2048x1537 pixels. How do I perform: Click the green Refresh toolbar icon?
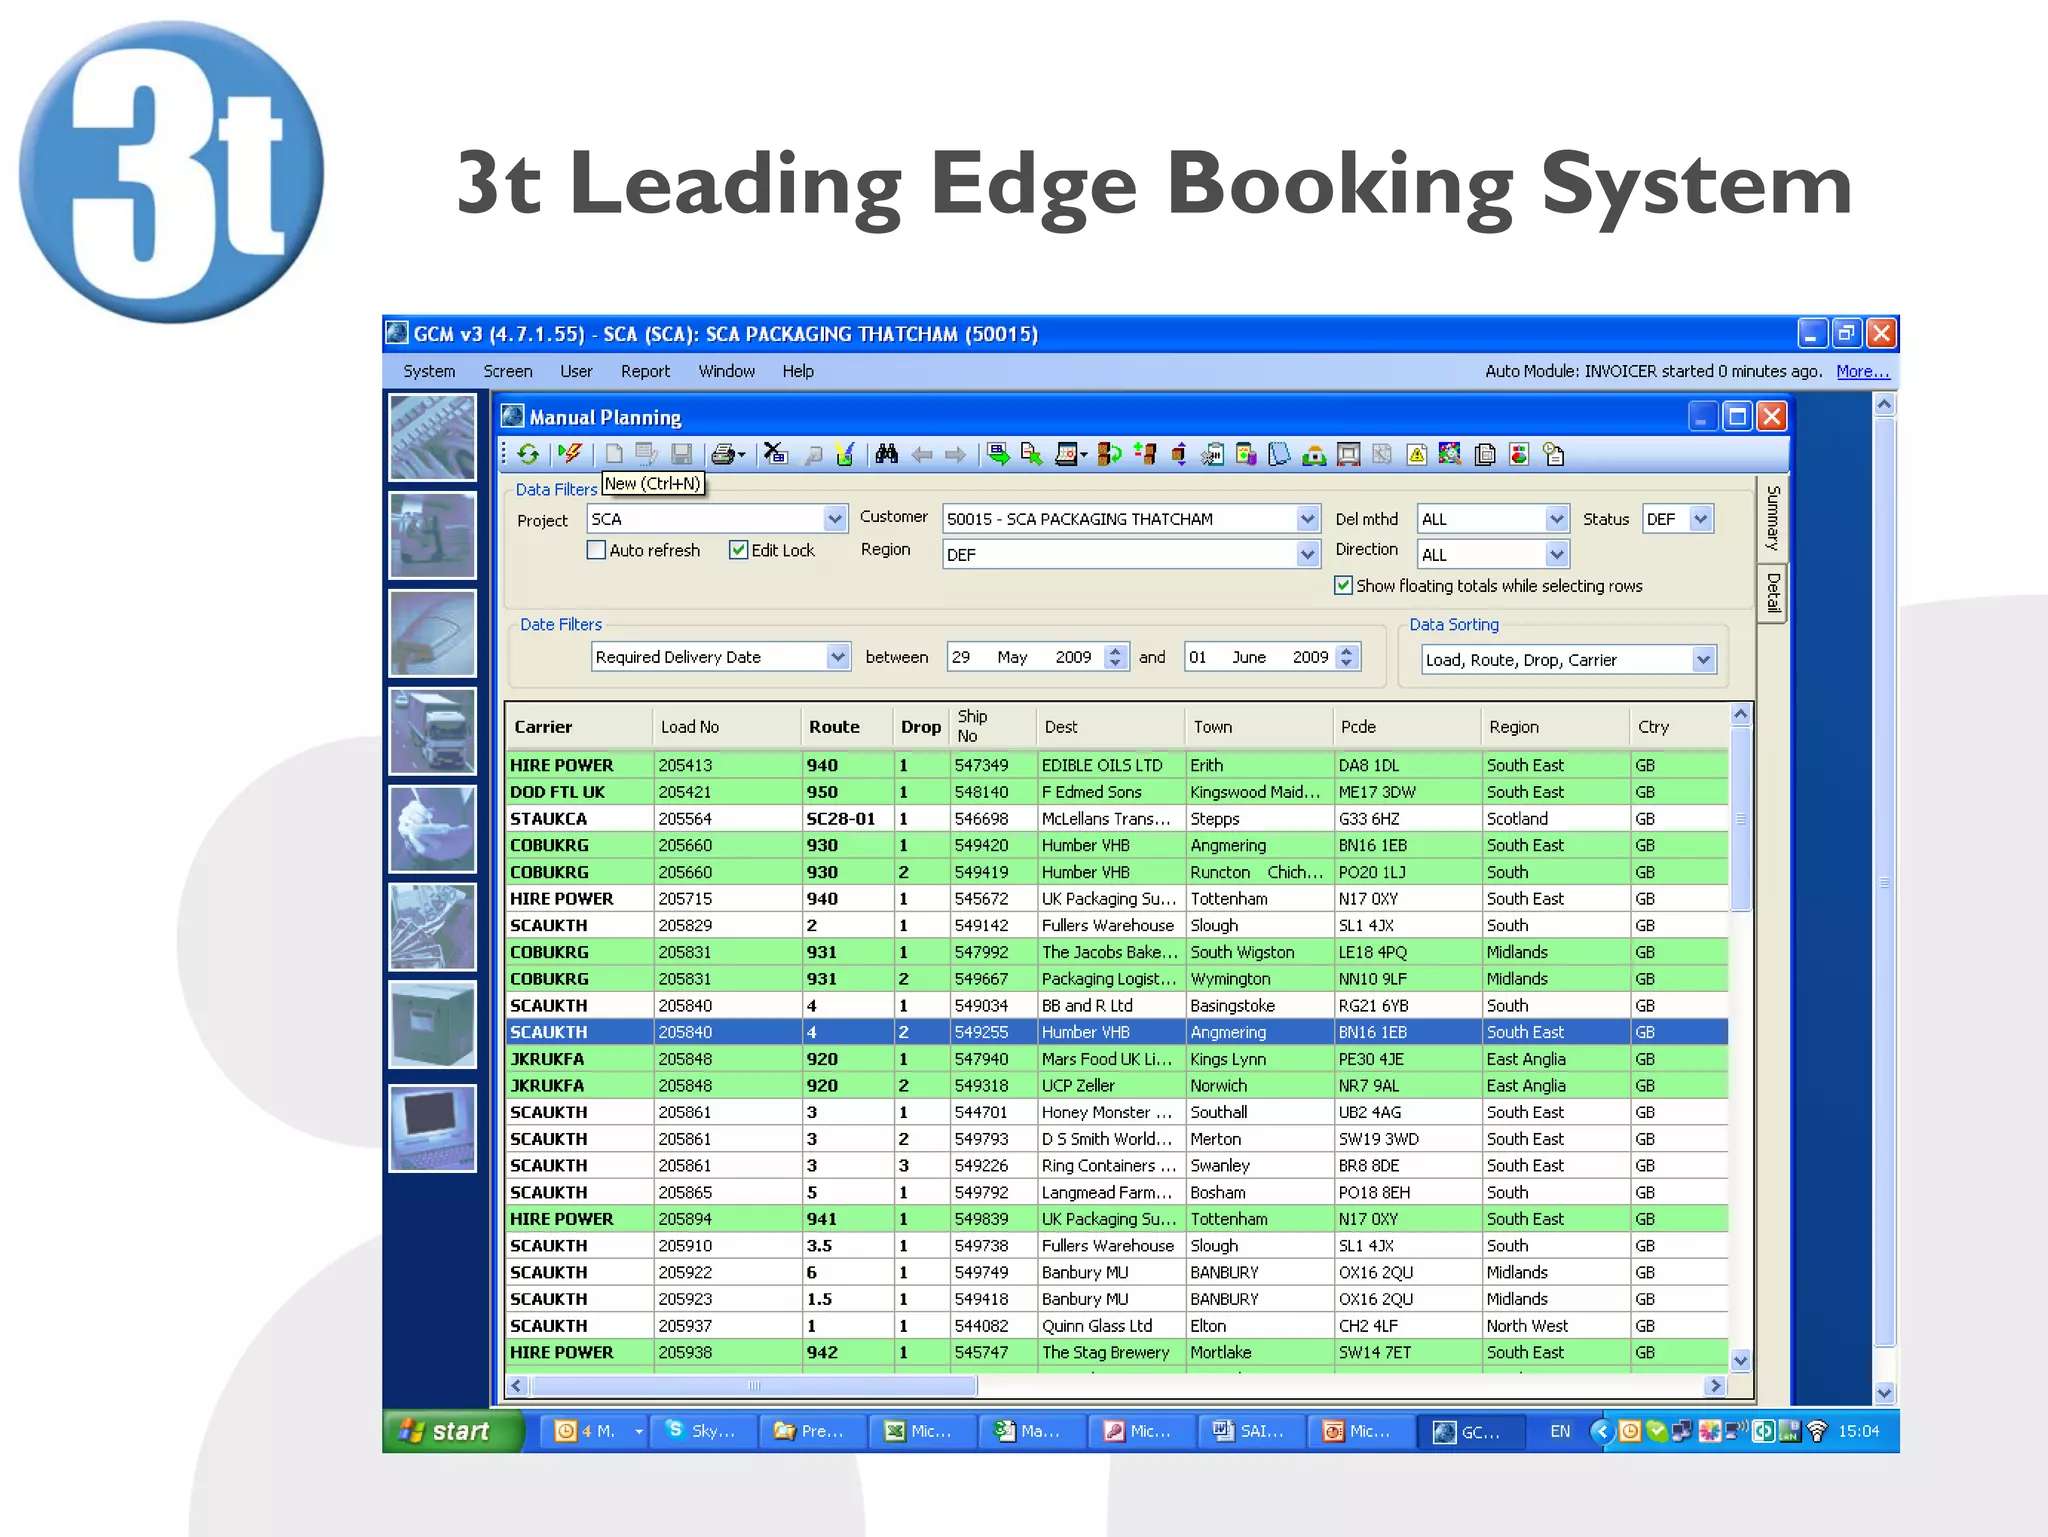tap(528, 455)
